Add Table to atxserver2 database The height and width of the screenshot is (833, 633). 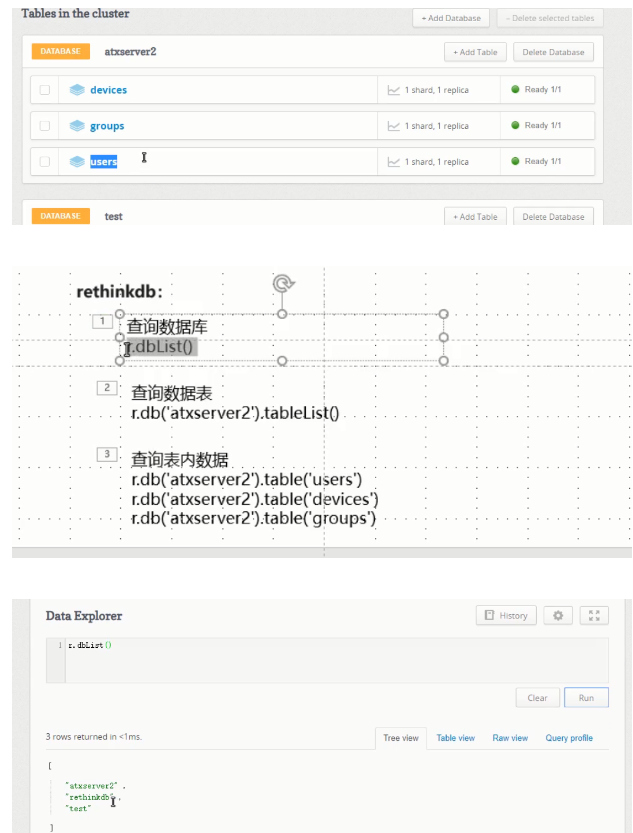pyautogui.click(x=475, y=52)
